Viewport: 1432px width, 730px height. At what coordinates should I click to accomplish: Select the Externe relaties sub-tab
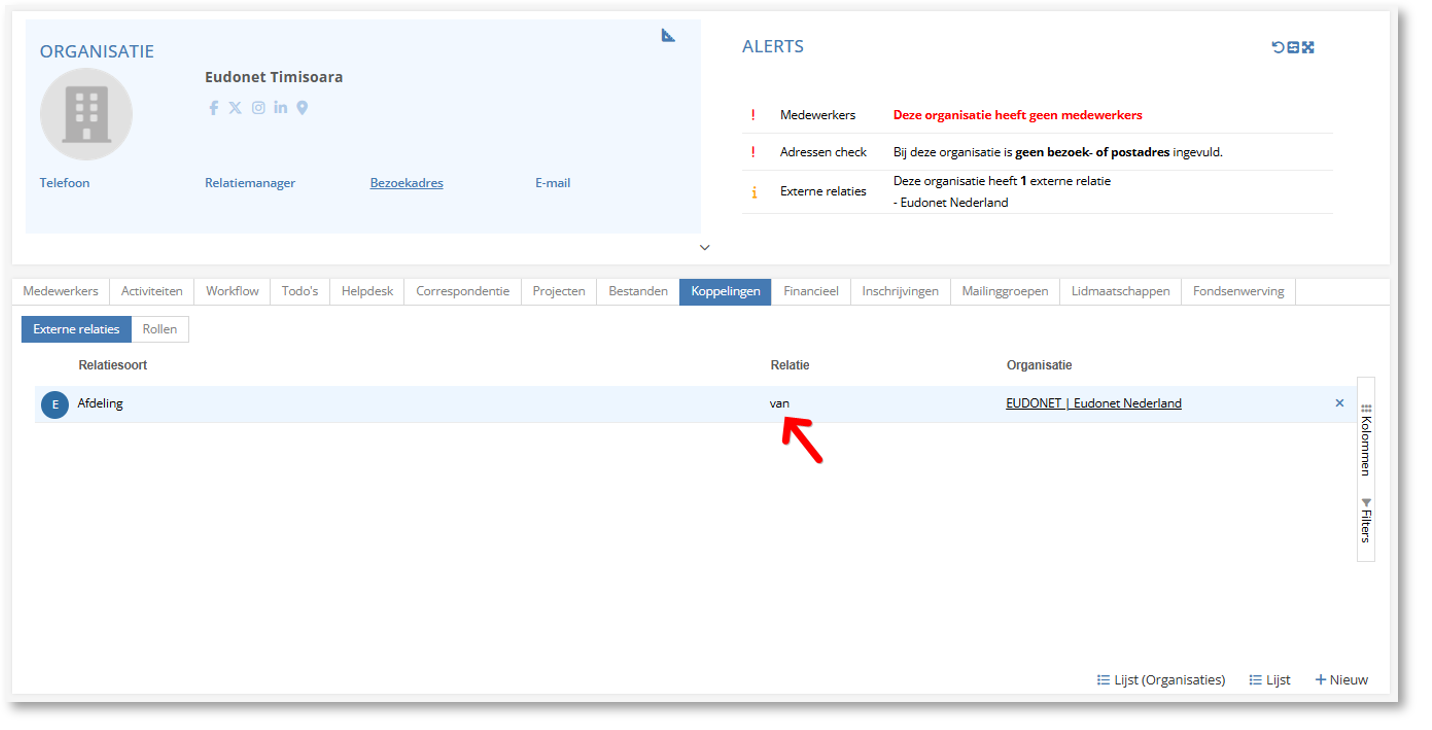(76, 329)
